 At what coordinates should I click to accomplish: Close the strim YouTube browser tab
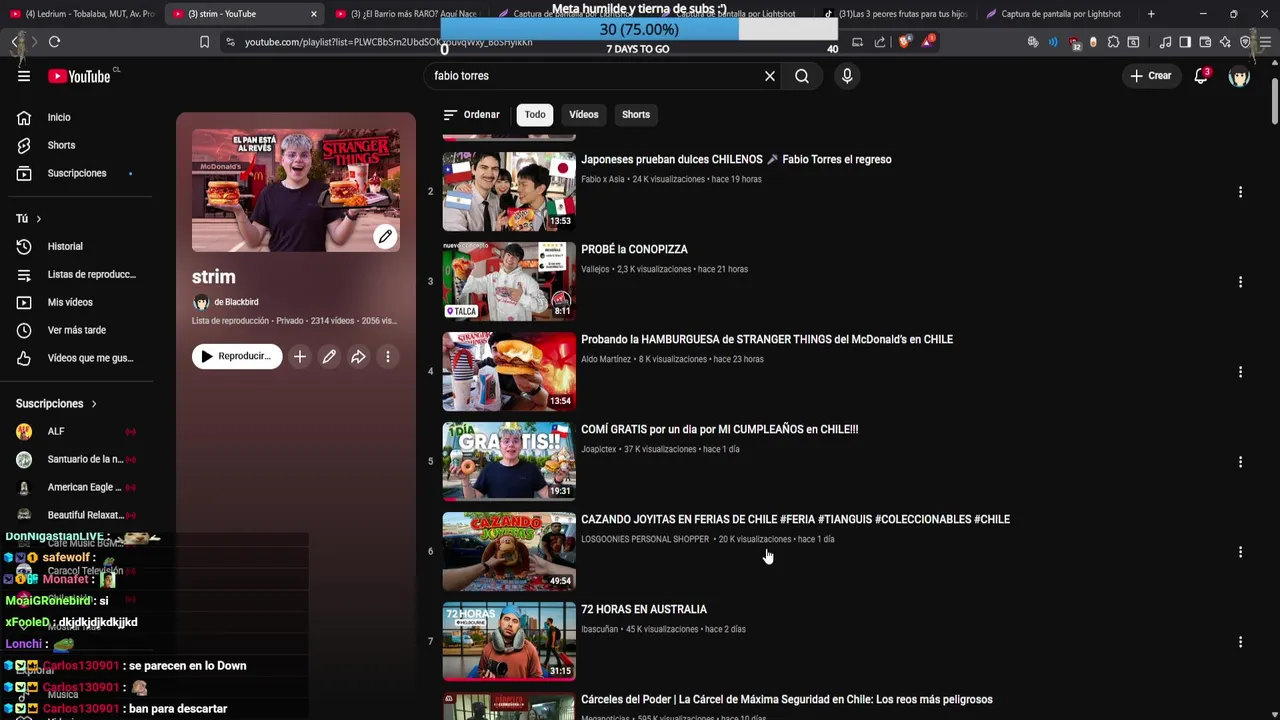[x=314, y=14]
